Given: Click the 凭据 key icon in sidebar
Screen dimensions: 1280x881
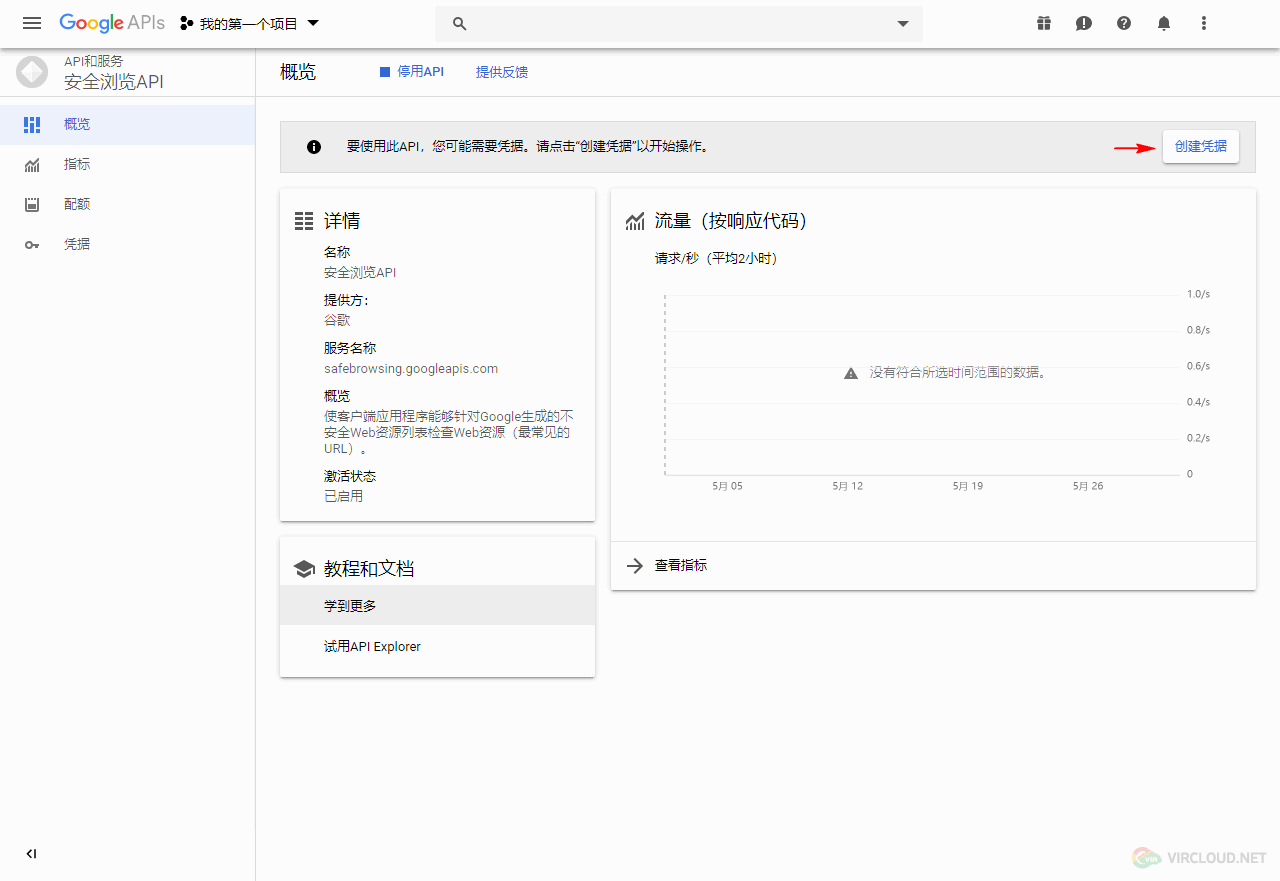Looking at the screenshot, I should click(32, 244).
